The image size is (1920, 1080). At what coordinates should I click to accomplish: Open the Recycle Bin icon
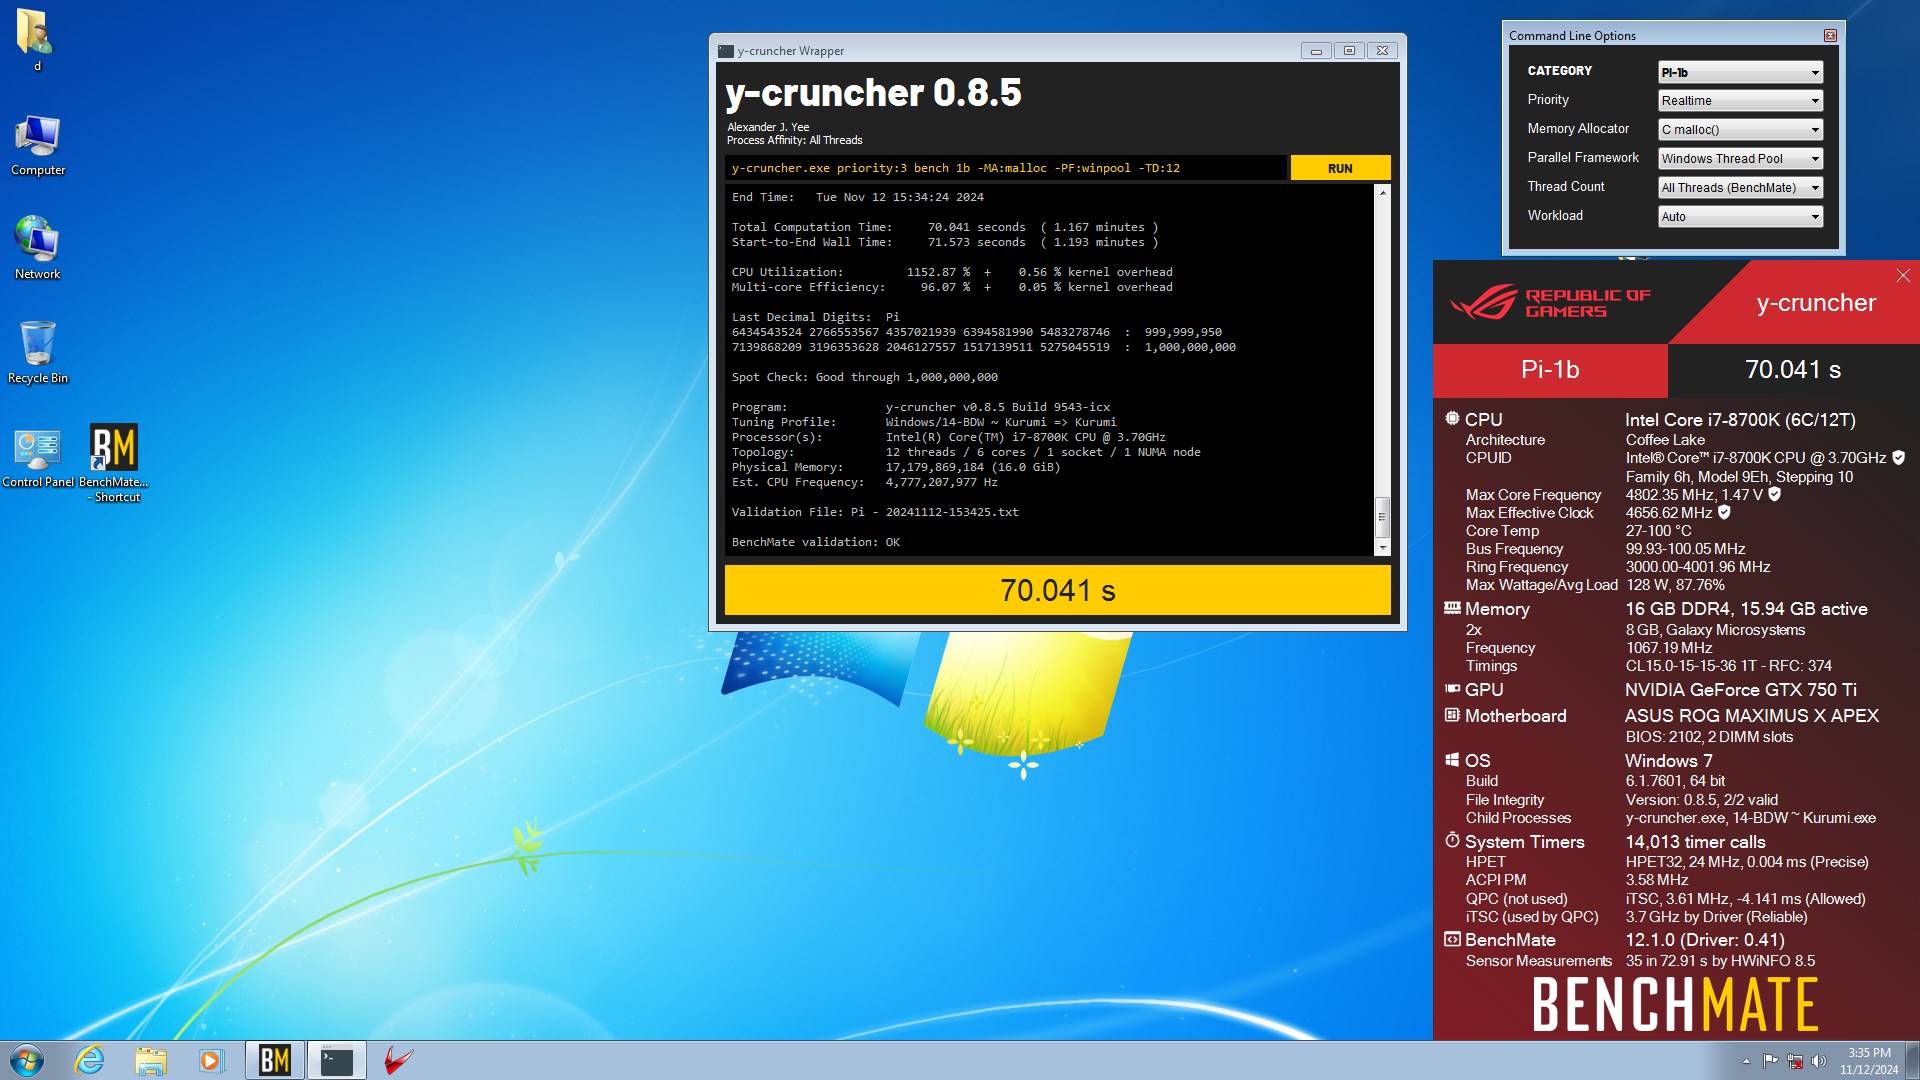38,352
